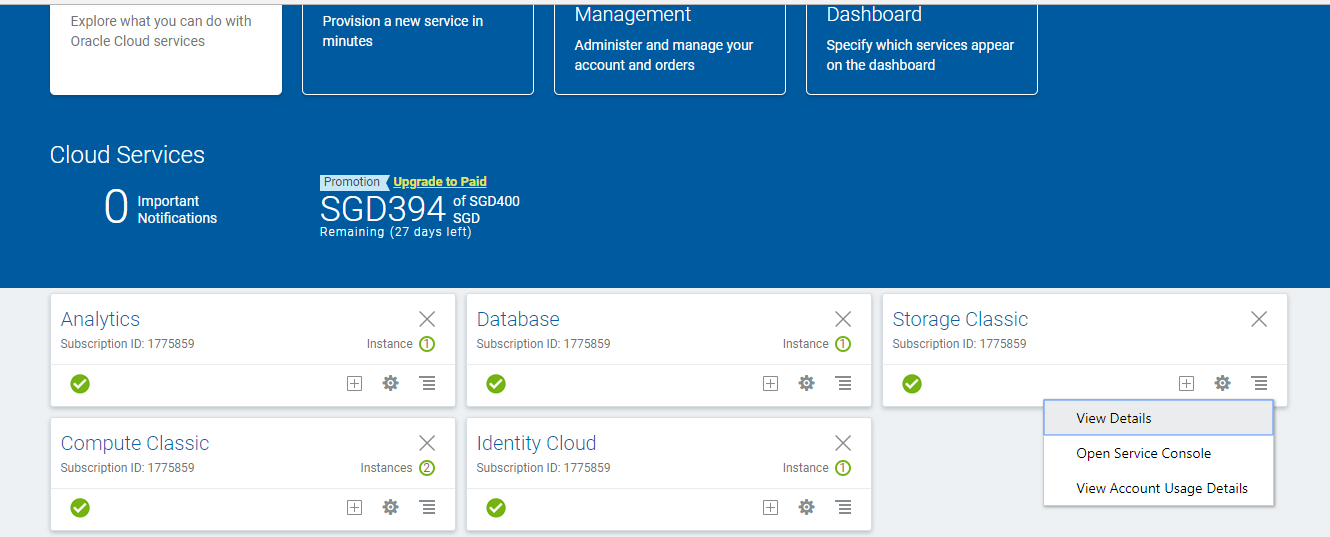Close the Compute Classic tile
The width and height of the screenshot is (1330, 537).
pyautogui.click(x=427, y=443)
